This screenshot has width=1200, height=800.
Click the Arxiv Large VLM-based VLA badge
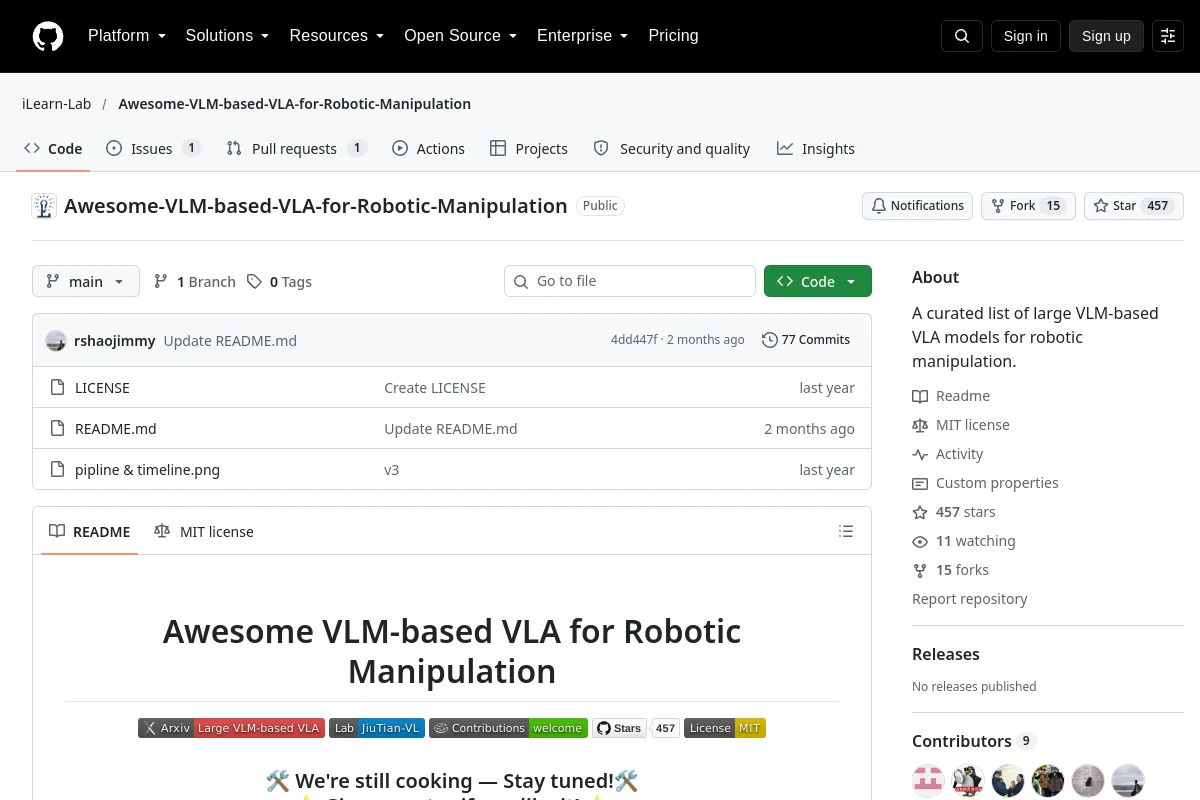click(231, 728)
